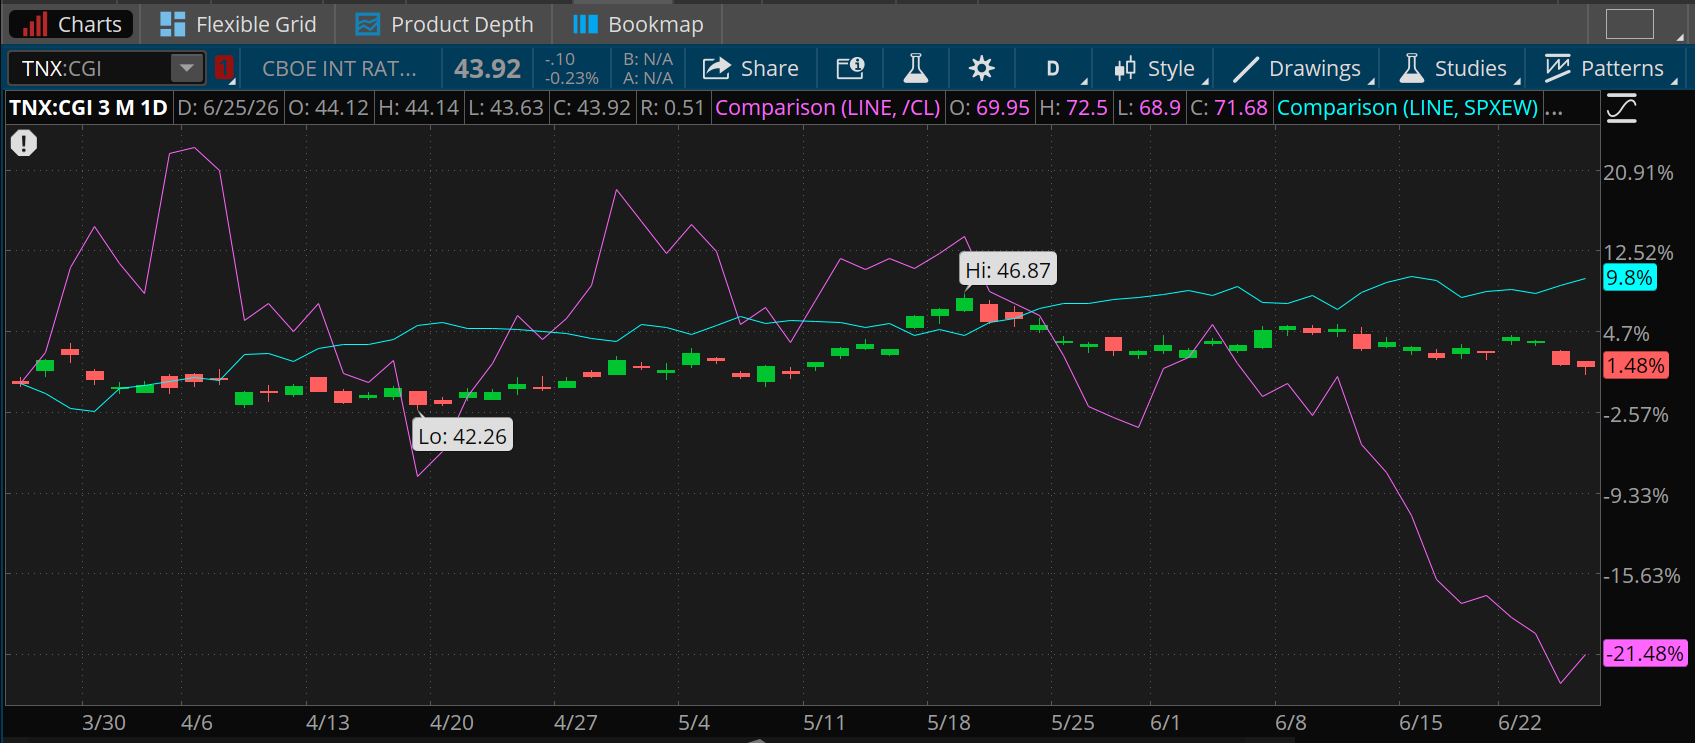1695x743 pixels.
Task: Click the 3/30 date on time axis
Action: (x=104, y=722)
